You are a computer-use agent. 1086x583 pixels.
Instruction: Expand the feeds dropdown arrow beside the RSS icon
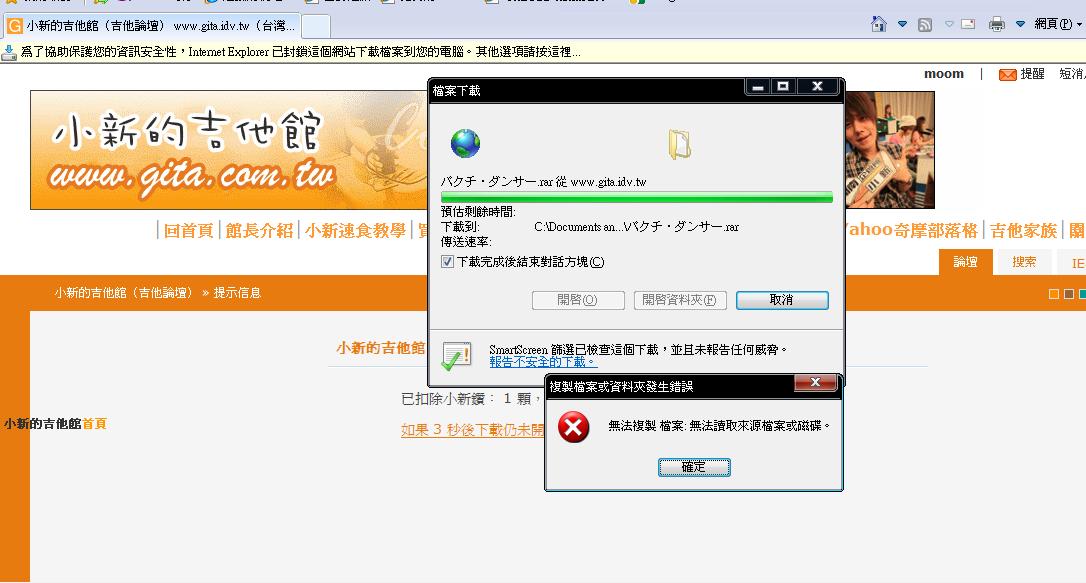[x=950, y=24]
